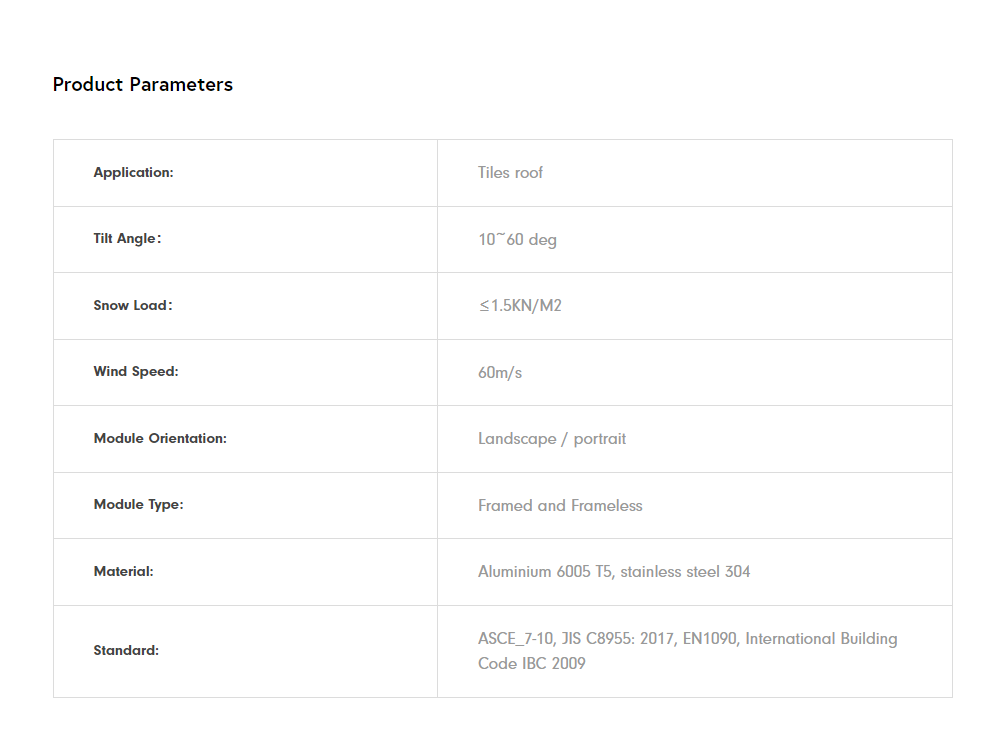Viewport: 994px width, 755px height.
Task: Click the Standard label
Action: 126,651
